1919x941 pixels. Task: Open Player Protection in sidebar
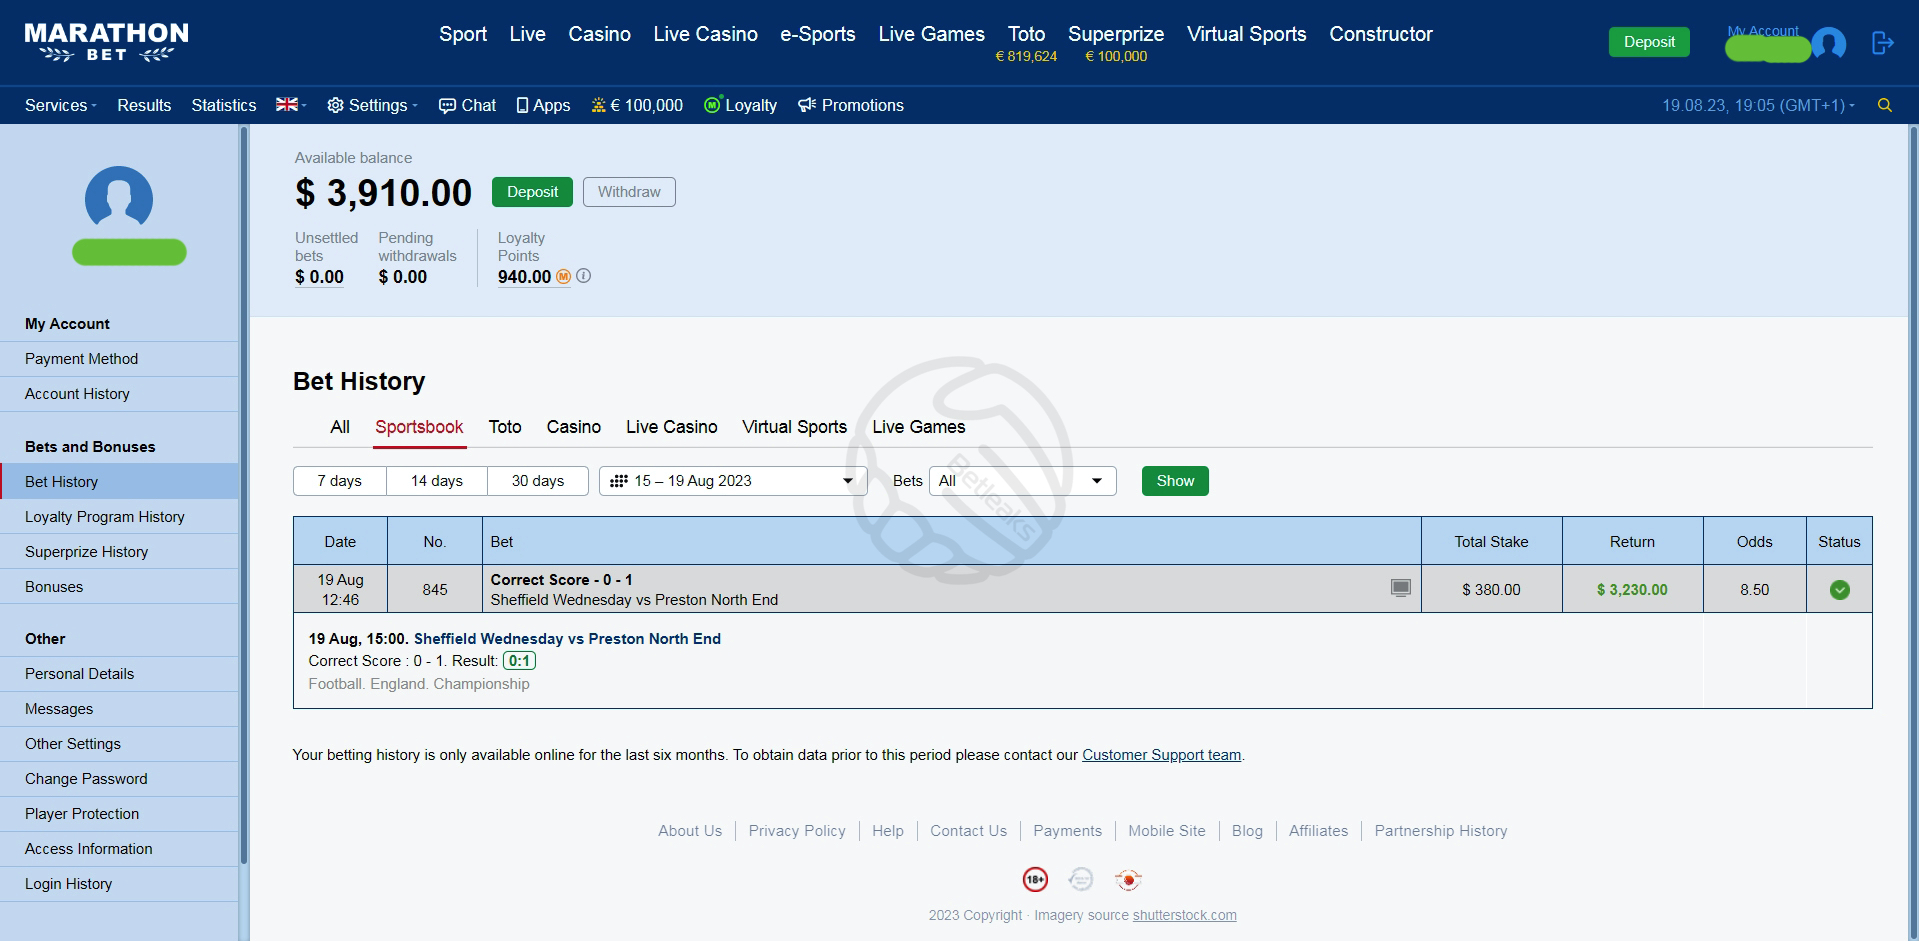point(119,814)
